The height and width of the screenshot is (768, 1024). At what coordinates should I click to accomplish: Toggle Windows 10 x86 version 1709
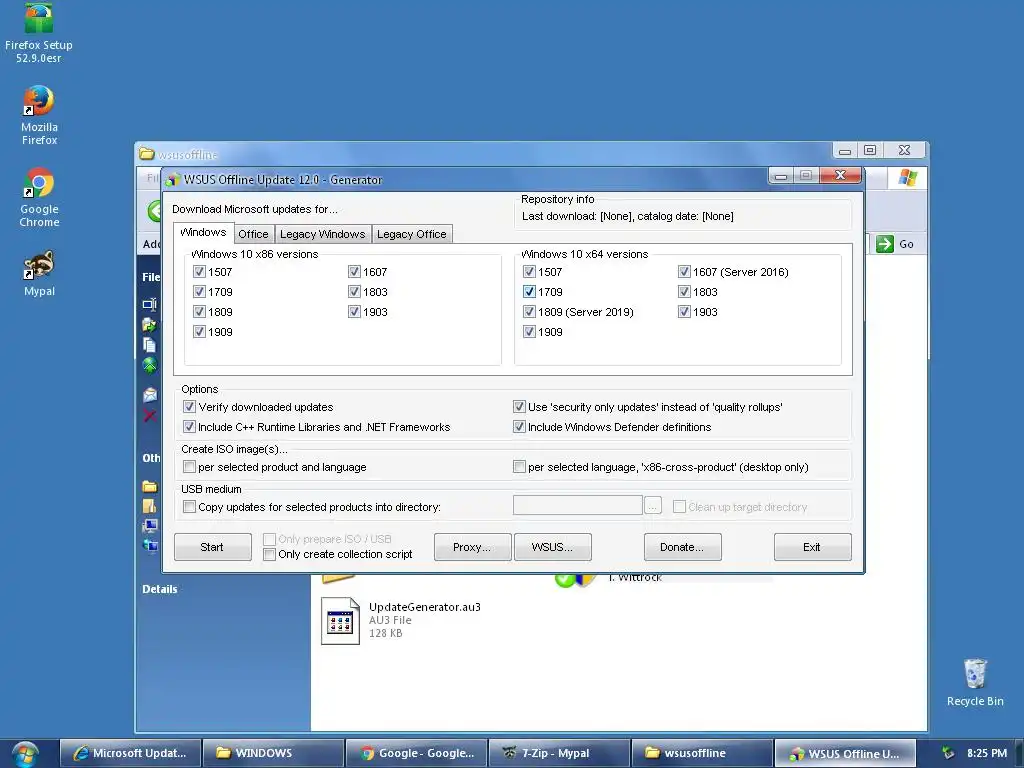tap(199, 292)
